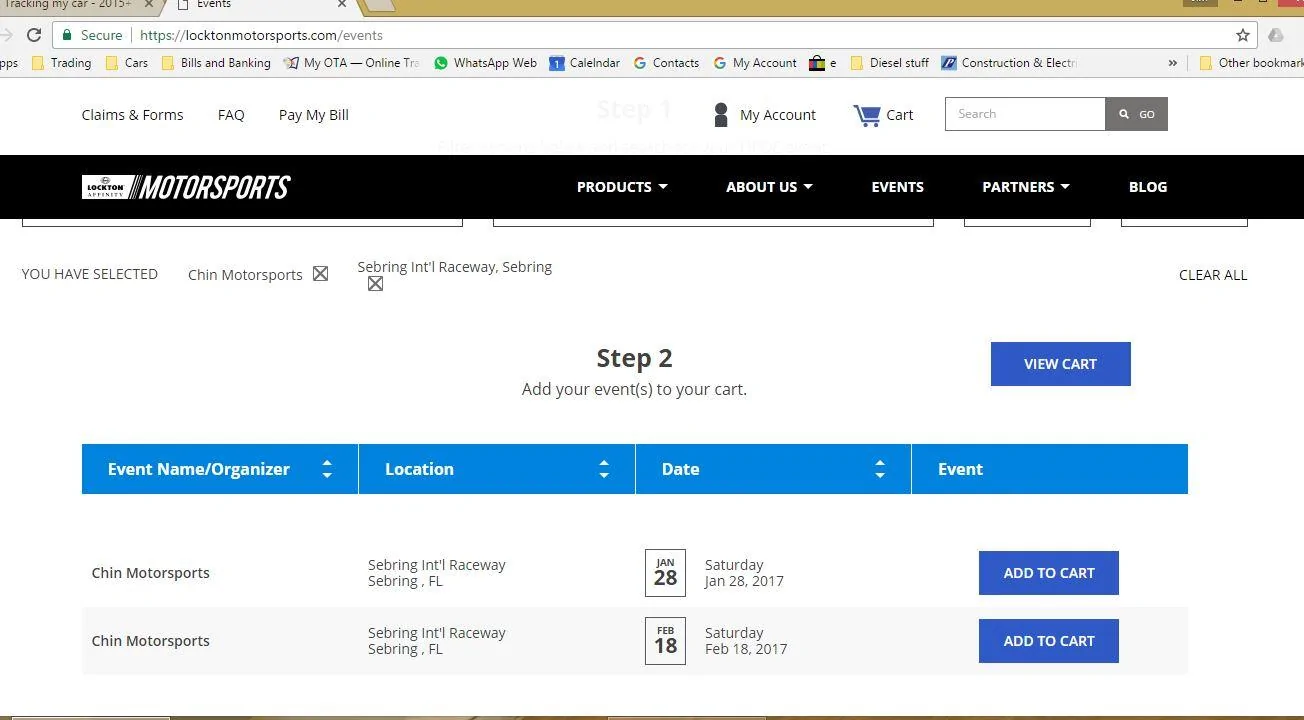Image resolution: width=1304 pixels, height=720 pixels.
Task: Add the Feb 18, 2017 event to cart
Action: pos(1049,641)
